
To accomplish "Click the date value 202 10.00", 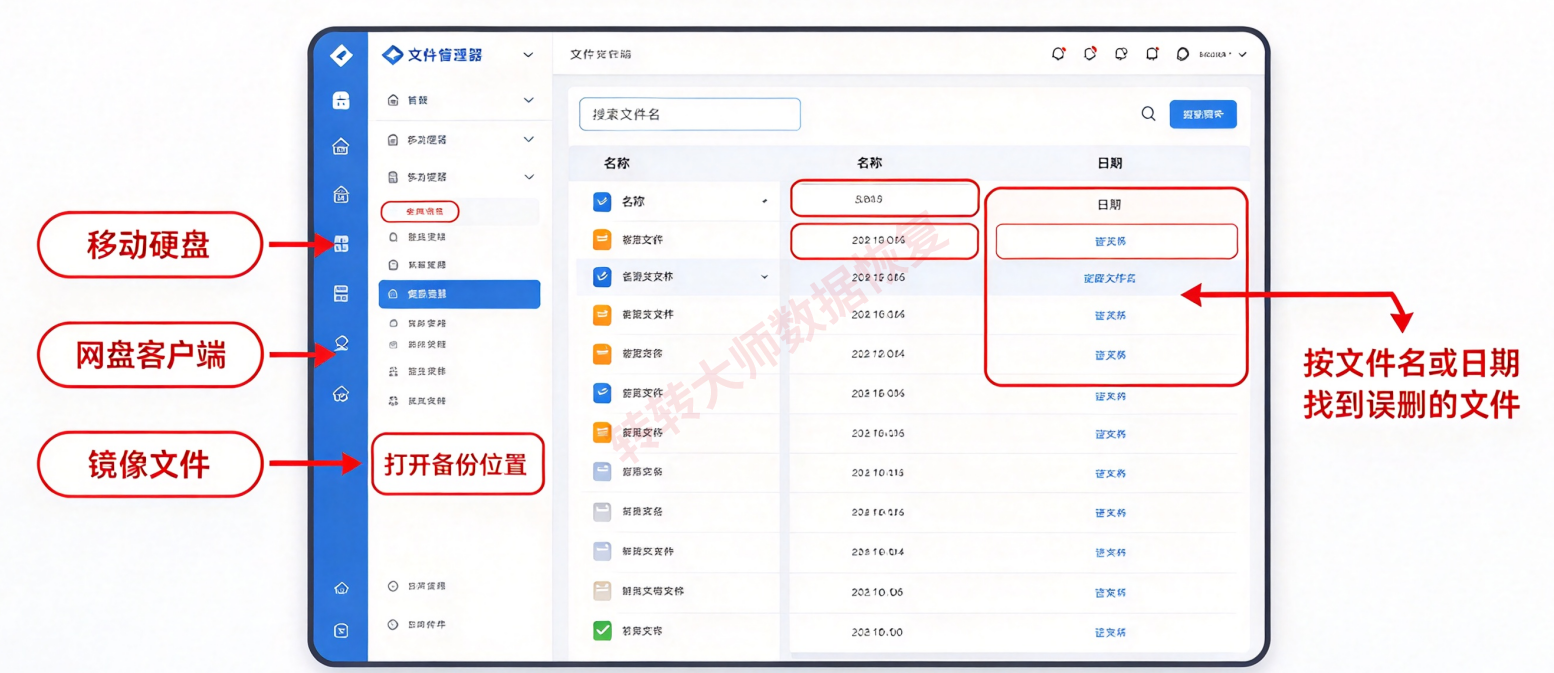I will point(877,633).
